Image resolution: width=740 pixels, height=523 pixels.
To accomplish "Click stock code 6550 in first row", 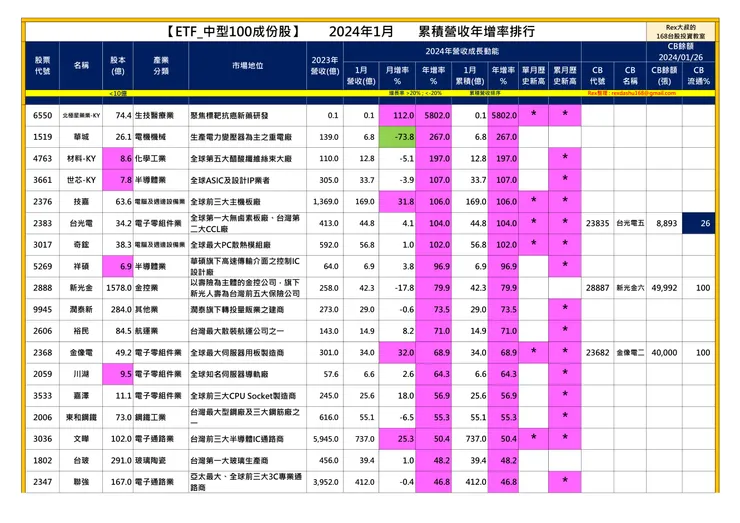I will (42, 115).
